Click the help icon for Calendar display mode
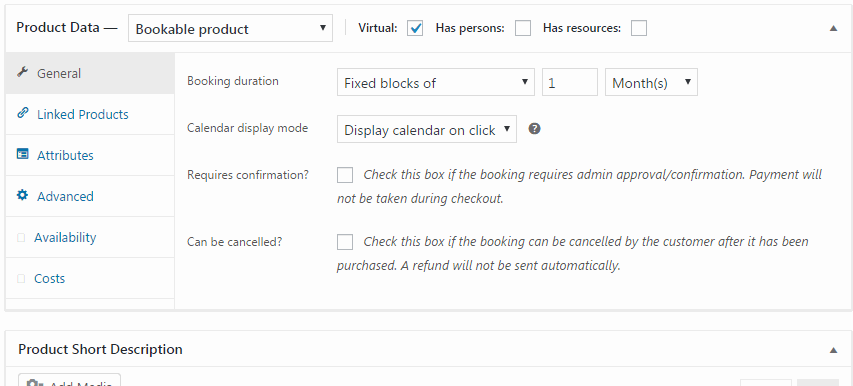Viewport: 853px width, 386px height. (x=535, y=129)
